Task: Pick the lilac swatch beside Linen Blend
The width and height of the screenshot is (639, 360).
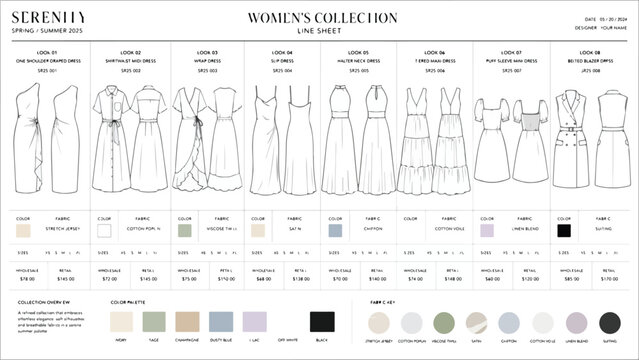Action: (487, 231)
